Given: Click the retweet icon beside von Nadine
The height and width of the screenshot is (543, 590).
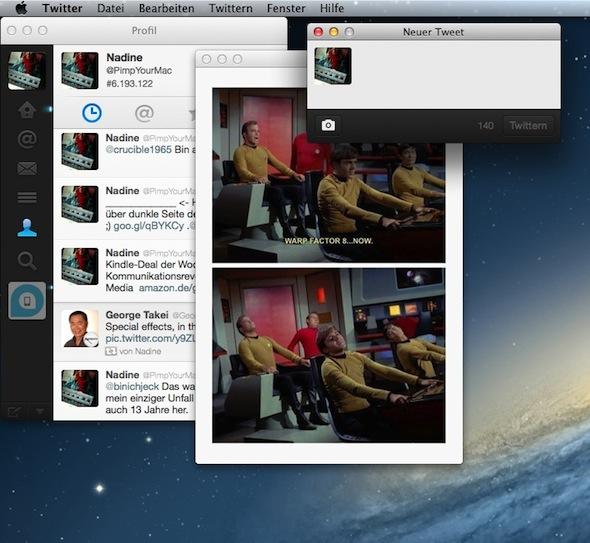Looking at the screenshot, I should 111,351.
